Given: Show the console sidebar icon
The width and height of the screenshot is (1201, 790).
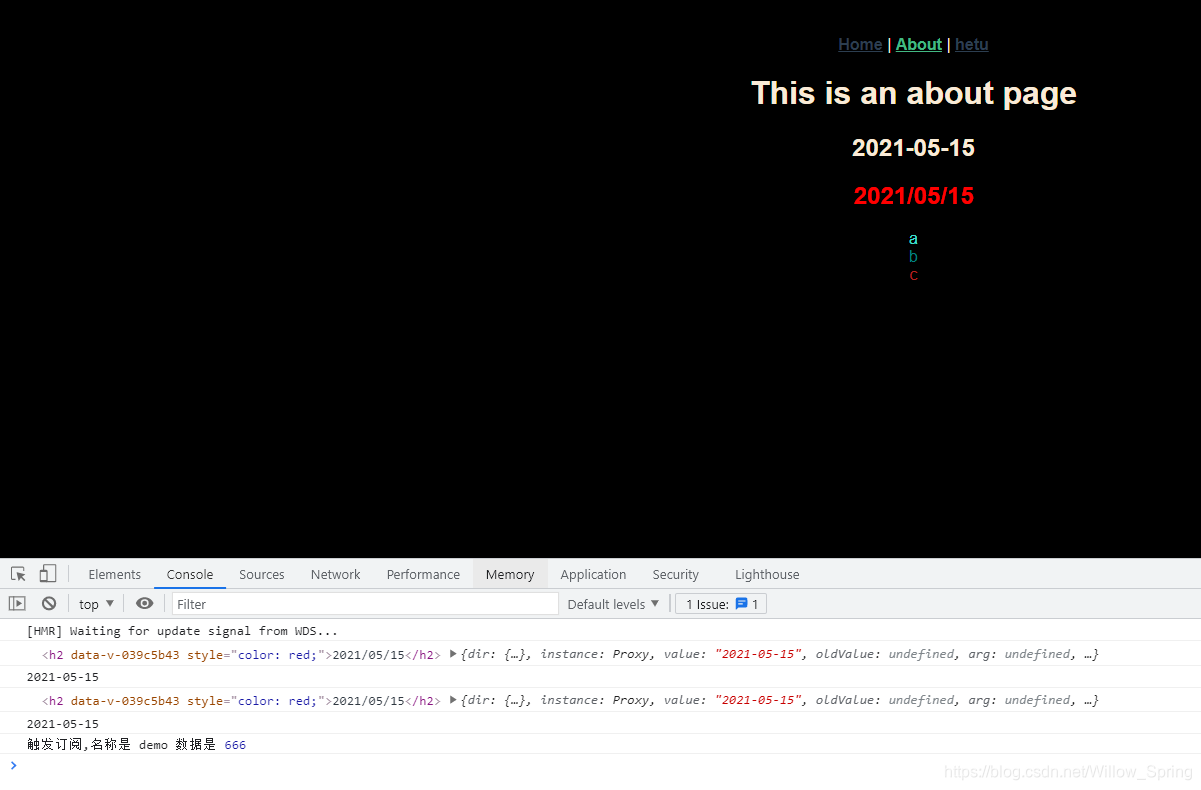Looking at the screenshot, I should pyautogui.click(x=17, y=604).
